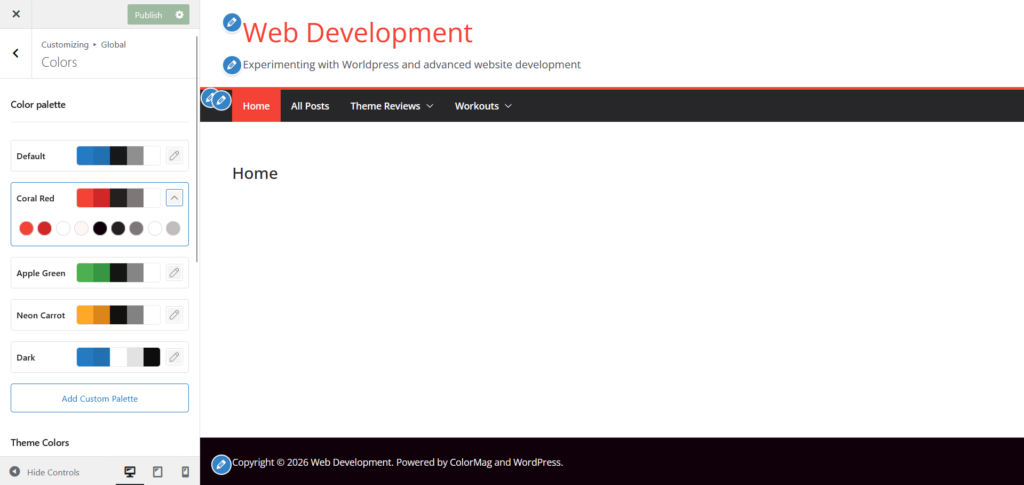Collapse the Coral Red palette chevron

(x=174, y=198)
